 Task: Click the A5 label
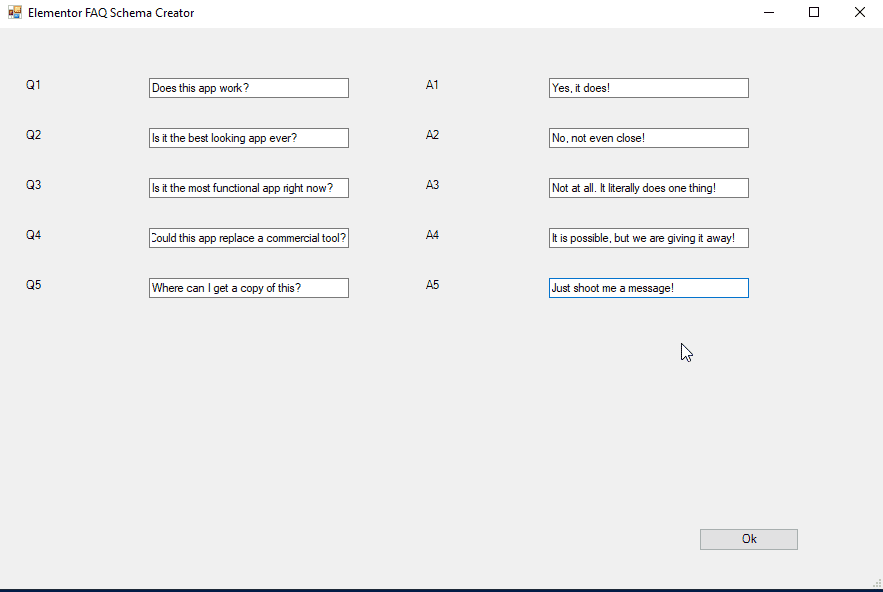tap(432, 285)
